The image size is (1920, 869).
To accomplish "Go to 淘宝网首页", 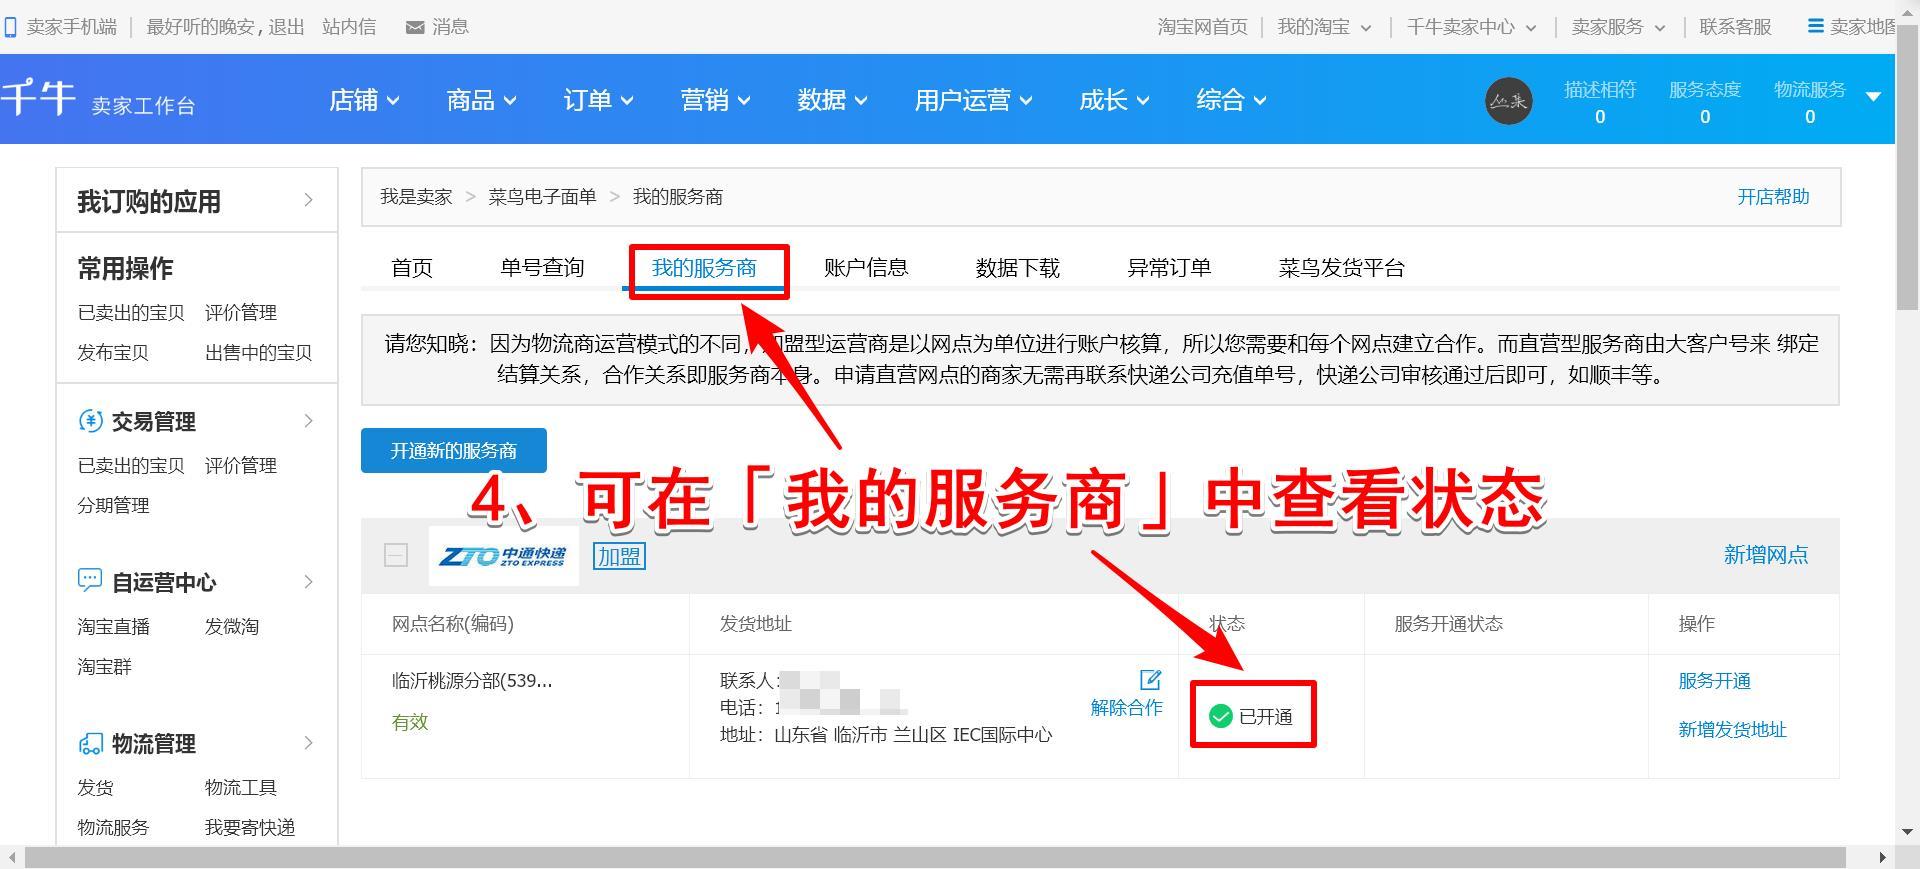I will point(1203,27).
